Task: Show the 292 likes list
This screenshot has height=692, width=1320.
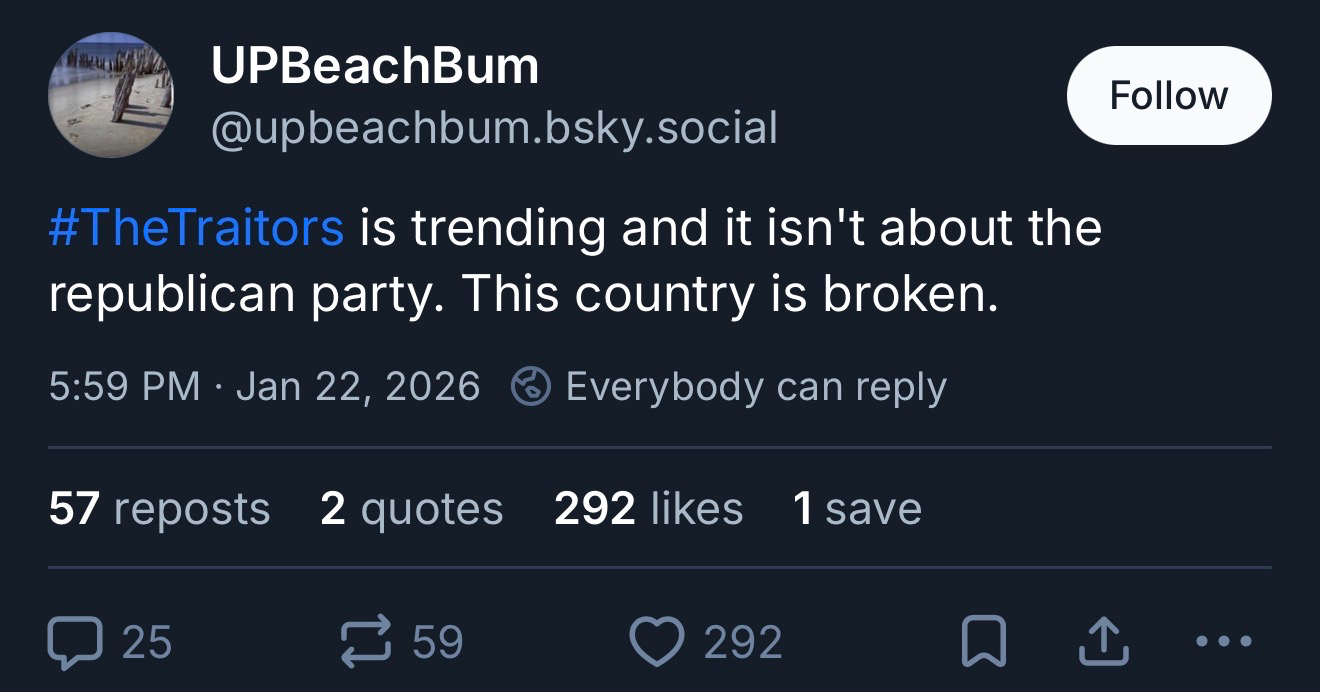Action: pos(648,509)
